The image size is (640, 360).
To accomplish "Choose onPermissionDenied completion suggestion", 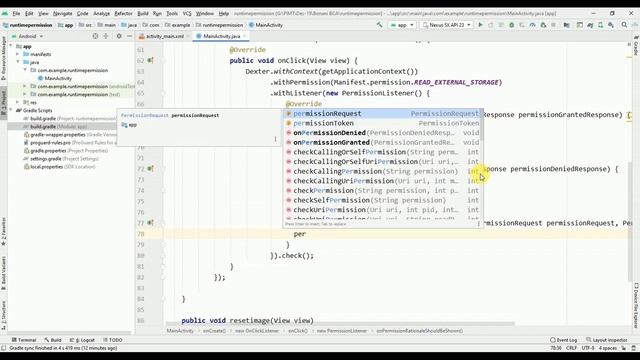I will pos(382,133).
